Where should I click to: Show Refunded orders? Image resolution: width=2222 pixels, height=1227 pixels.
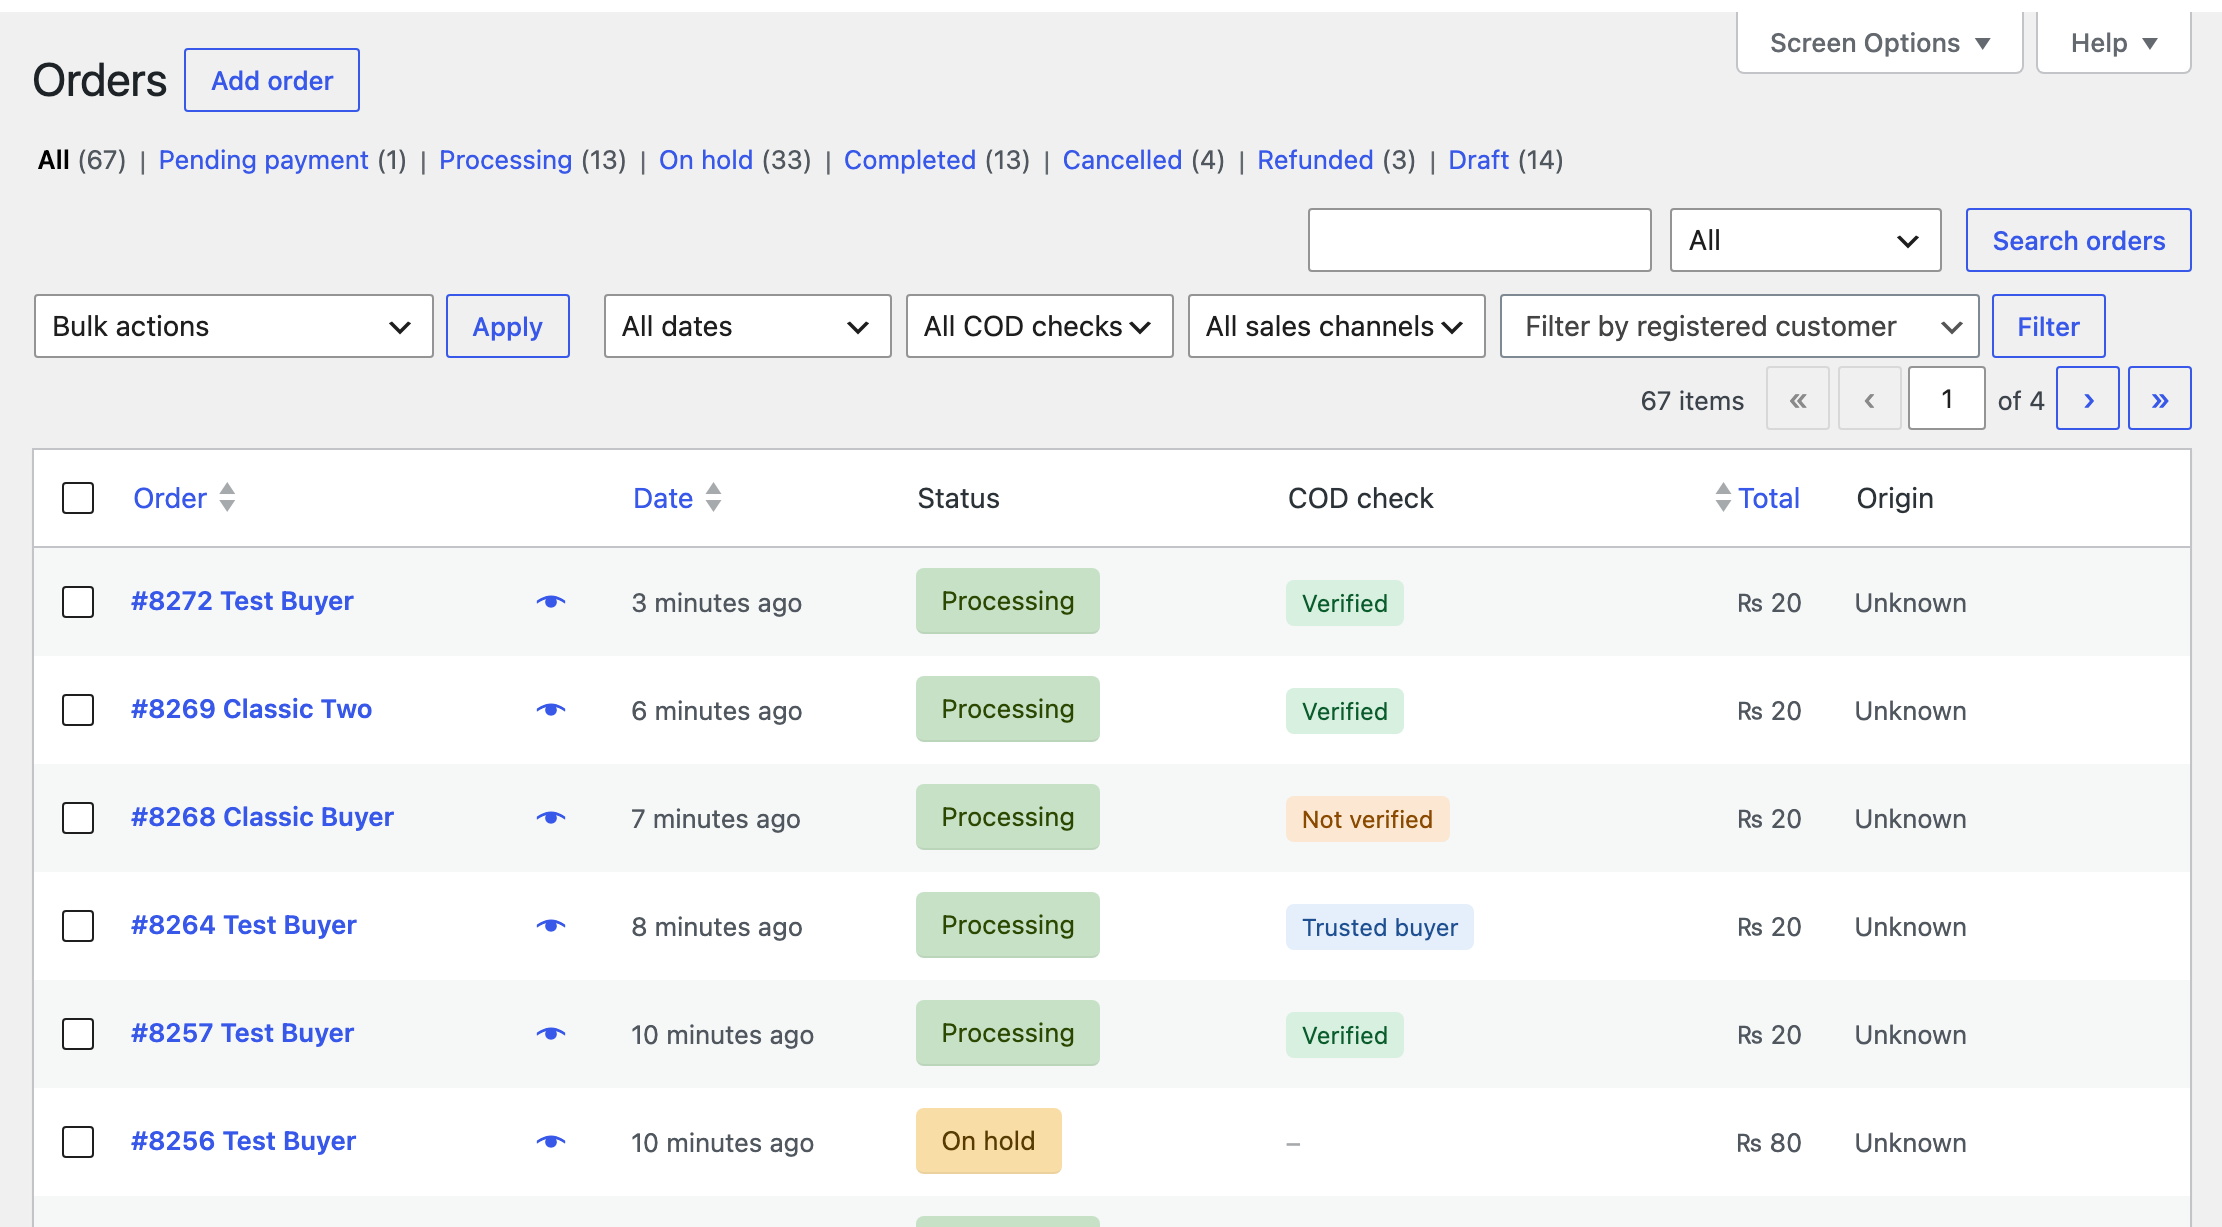coord(1315,160)
